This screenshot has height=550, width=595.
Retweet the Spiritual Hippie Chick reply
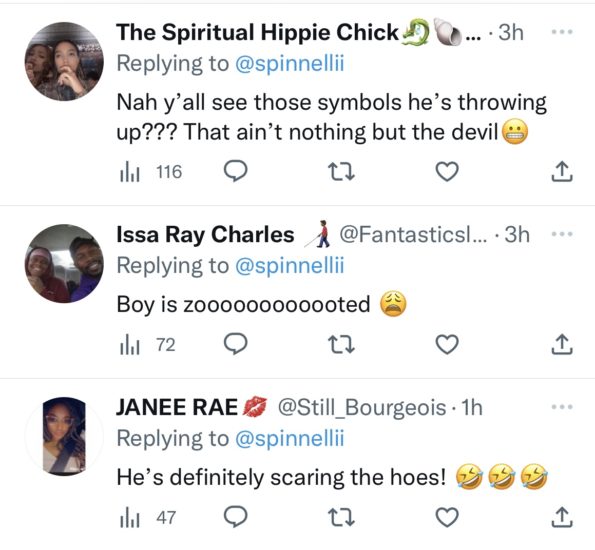(x=341, y=172)
